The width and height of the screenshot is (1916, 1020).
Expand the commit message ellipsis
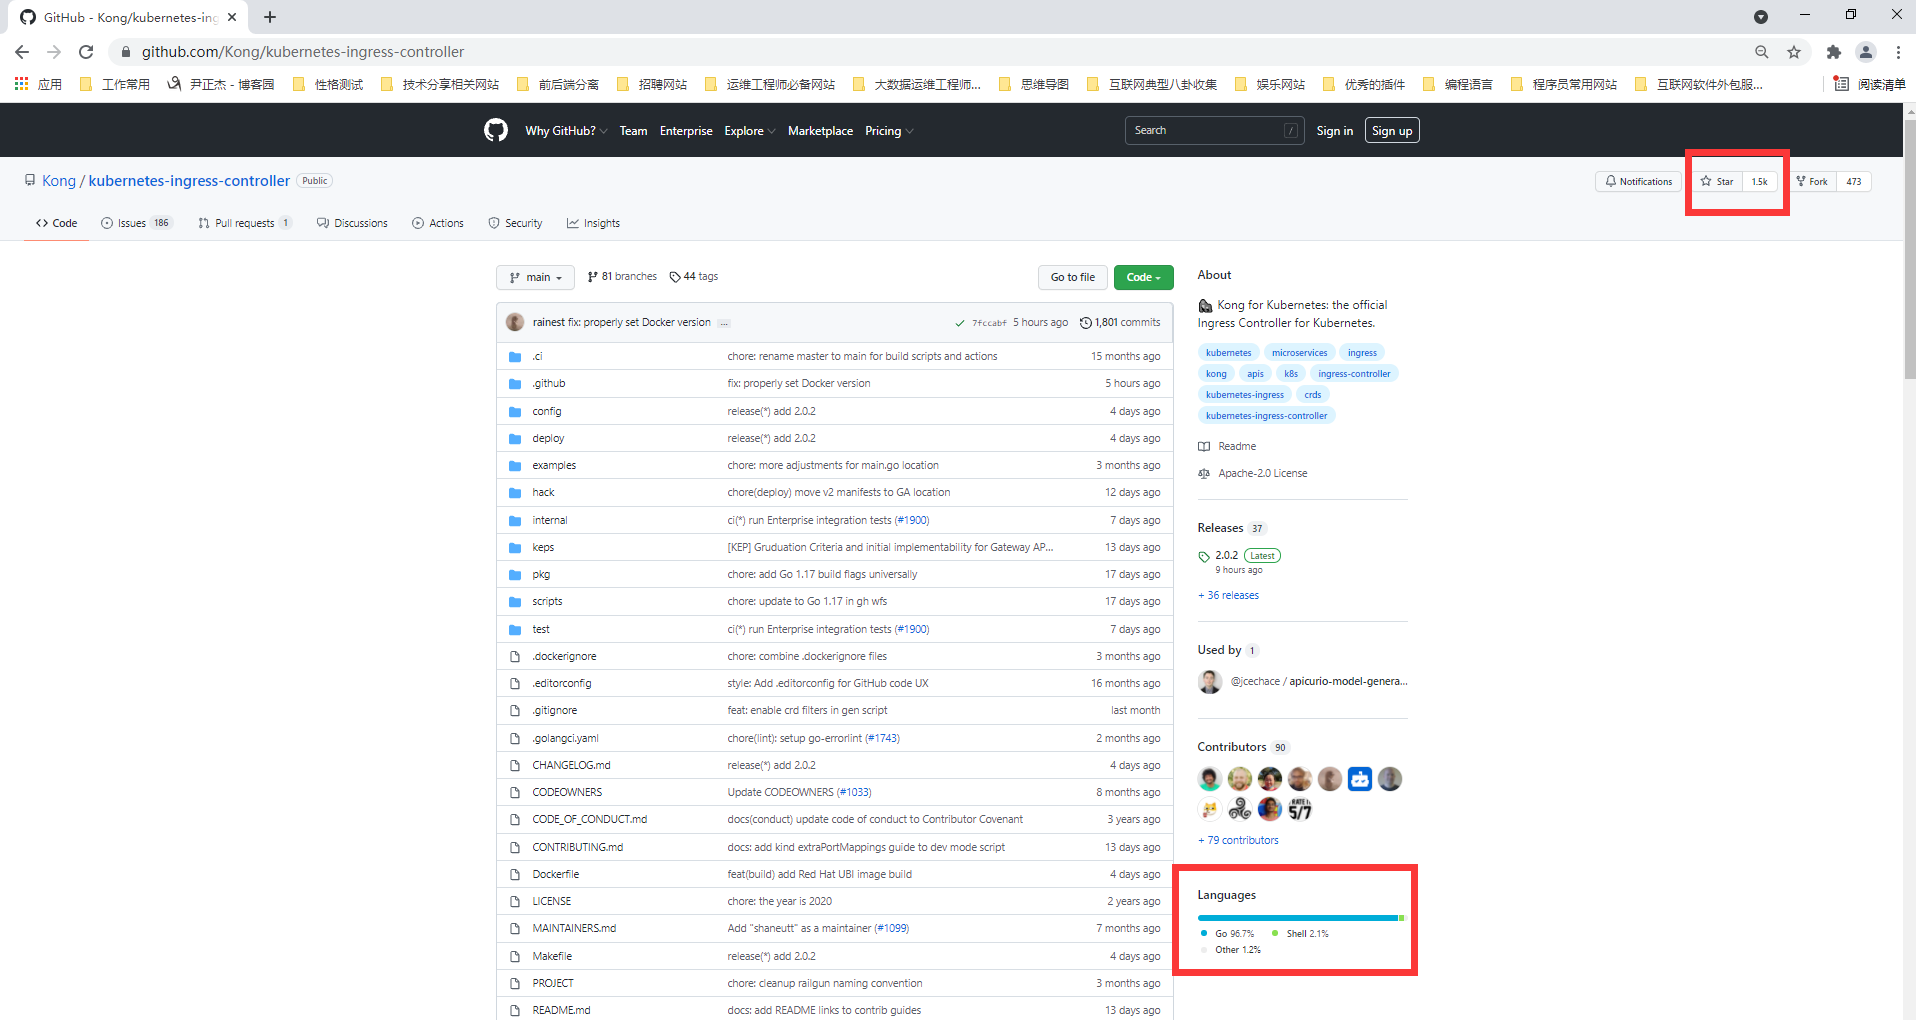tap(724, 323)
